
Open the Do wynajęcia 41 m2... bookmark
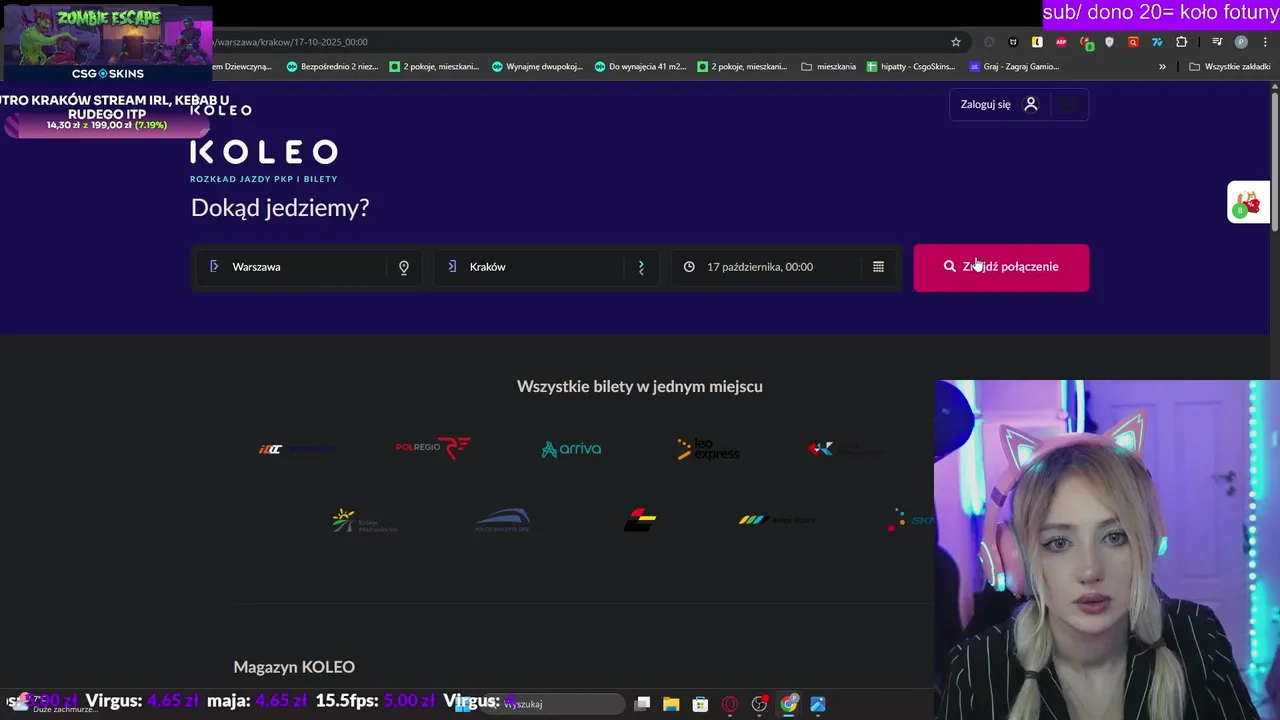coord(640,67)
